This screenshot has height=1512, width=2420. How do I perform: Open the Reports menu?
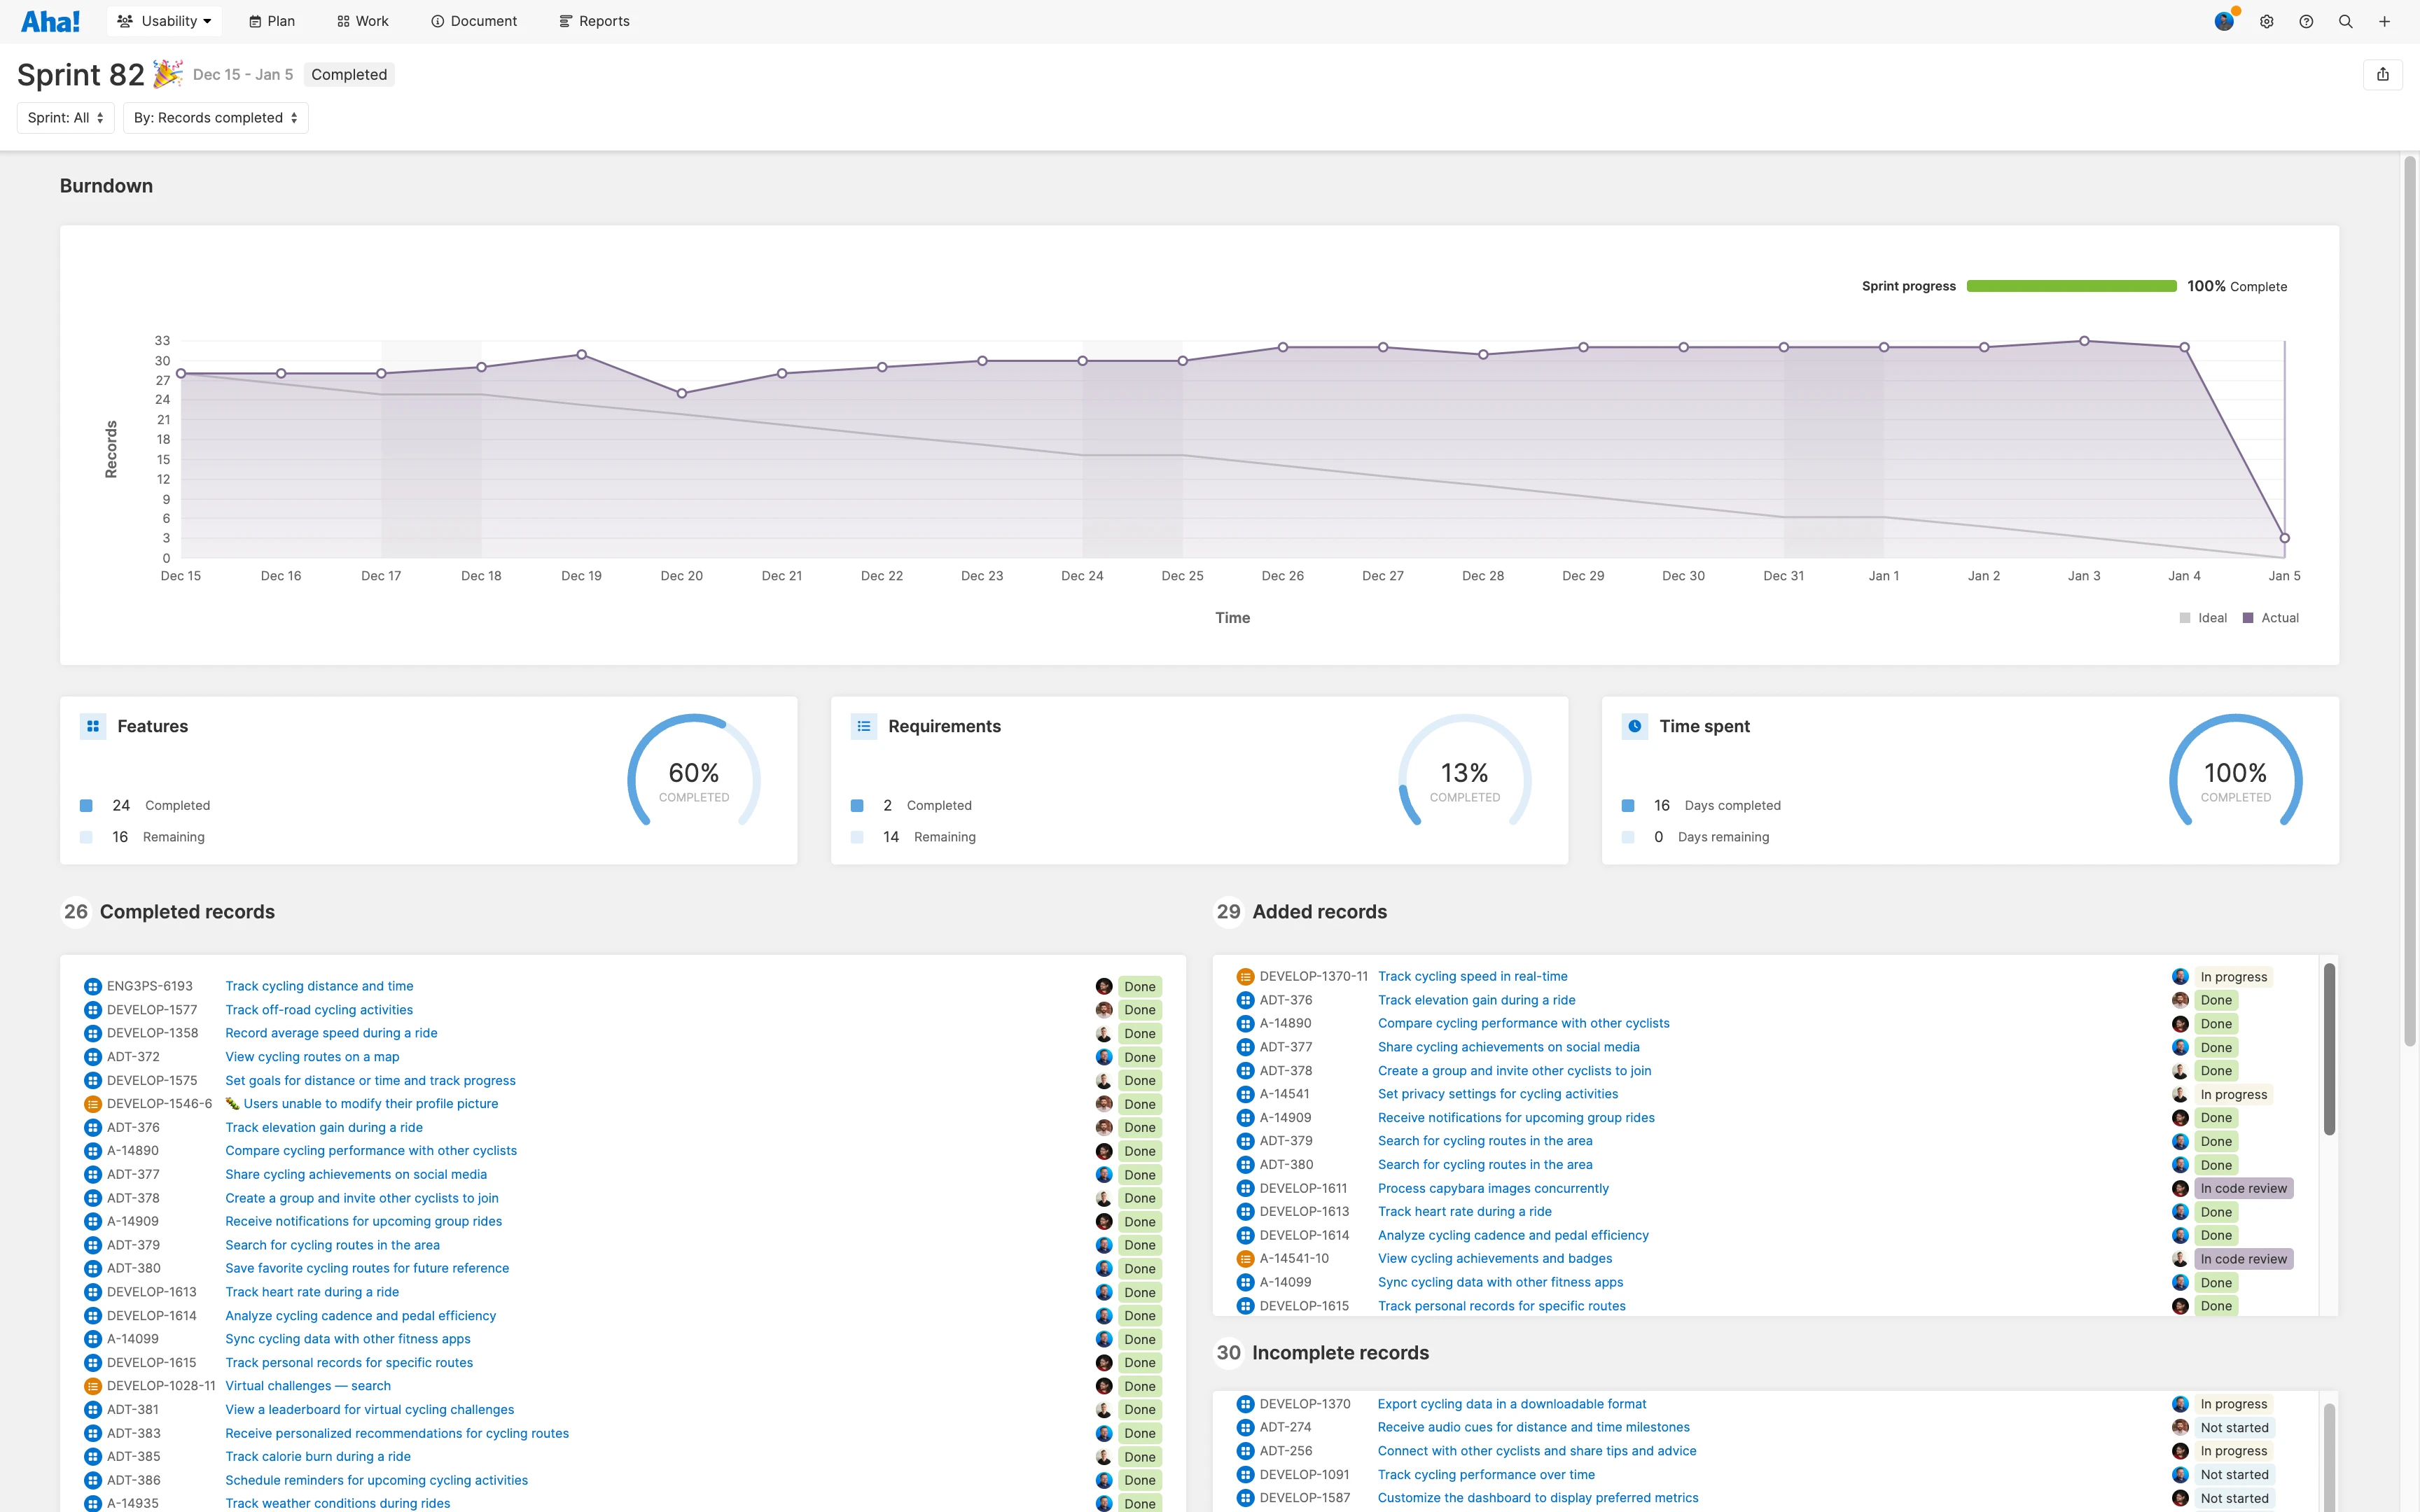[x=594, y=21]
